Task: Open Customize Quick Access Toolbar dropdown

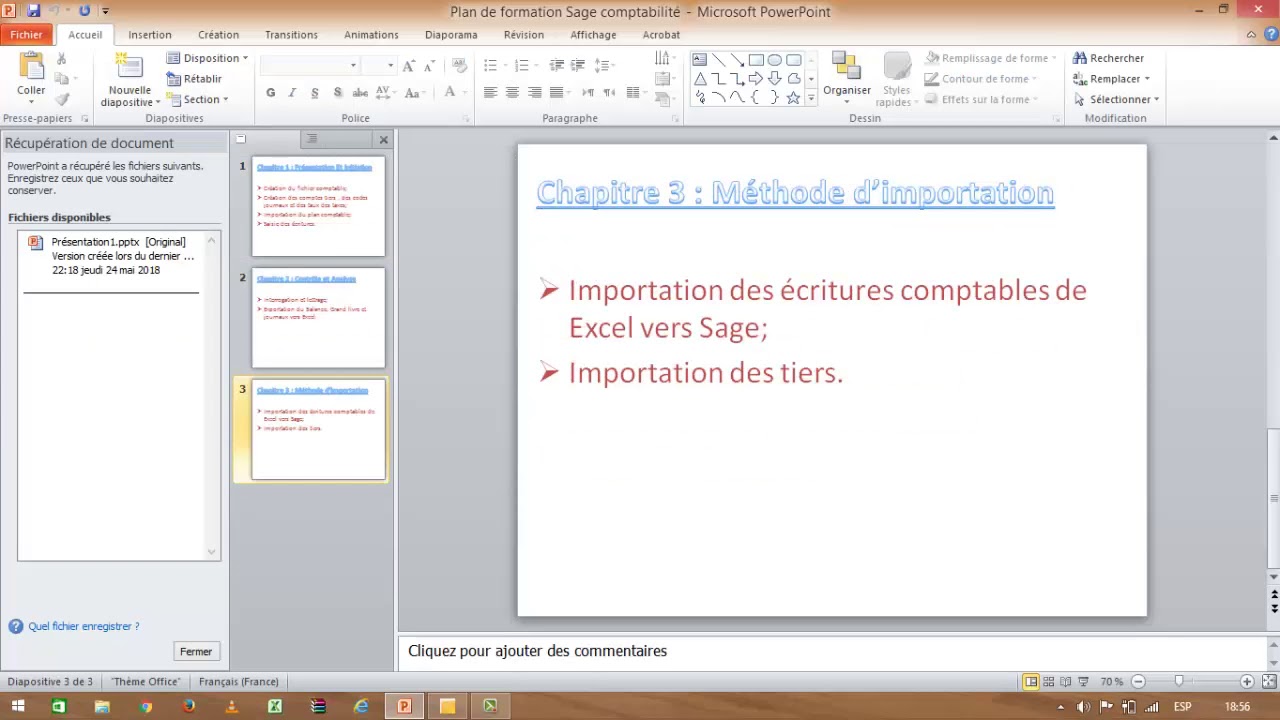Action: (x=105, y=11)
